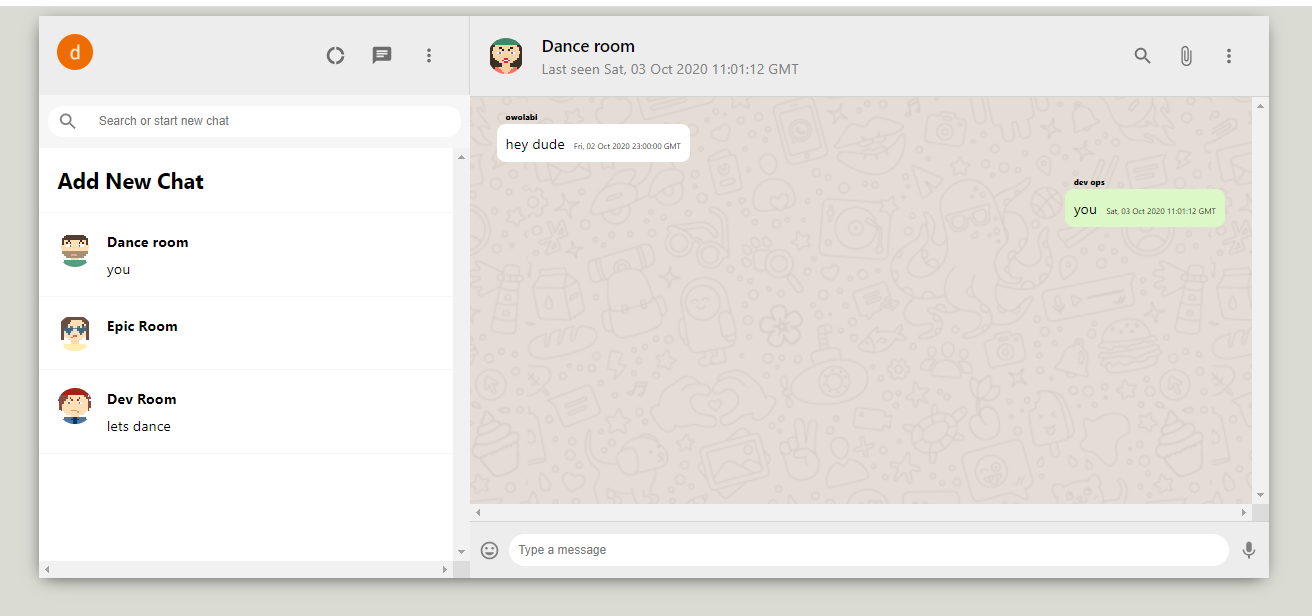Click the sidebar horizontal scroll left arrow
The image size is (1312, 616).
[x=47, y=569]
